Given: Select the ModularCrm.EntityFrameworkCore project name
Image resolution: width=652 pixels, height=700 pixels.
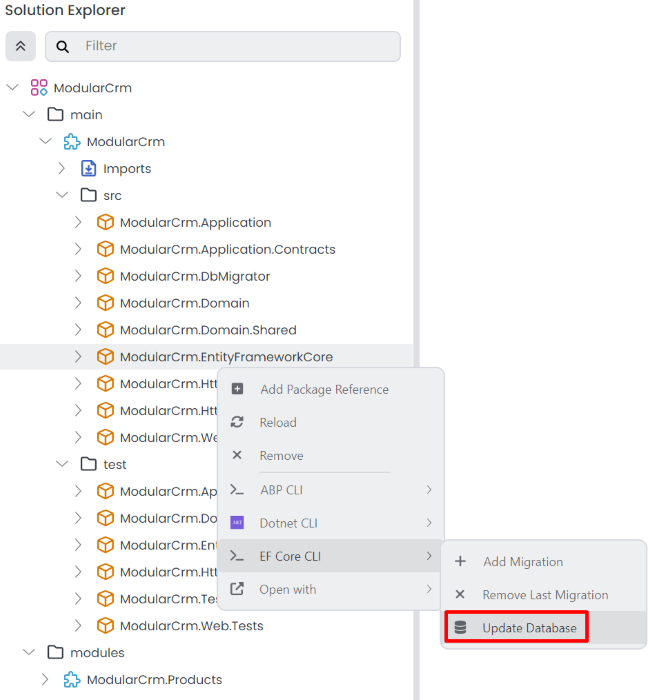Looking at the screenshot, I should 226,357.
